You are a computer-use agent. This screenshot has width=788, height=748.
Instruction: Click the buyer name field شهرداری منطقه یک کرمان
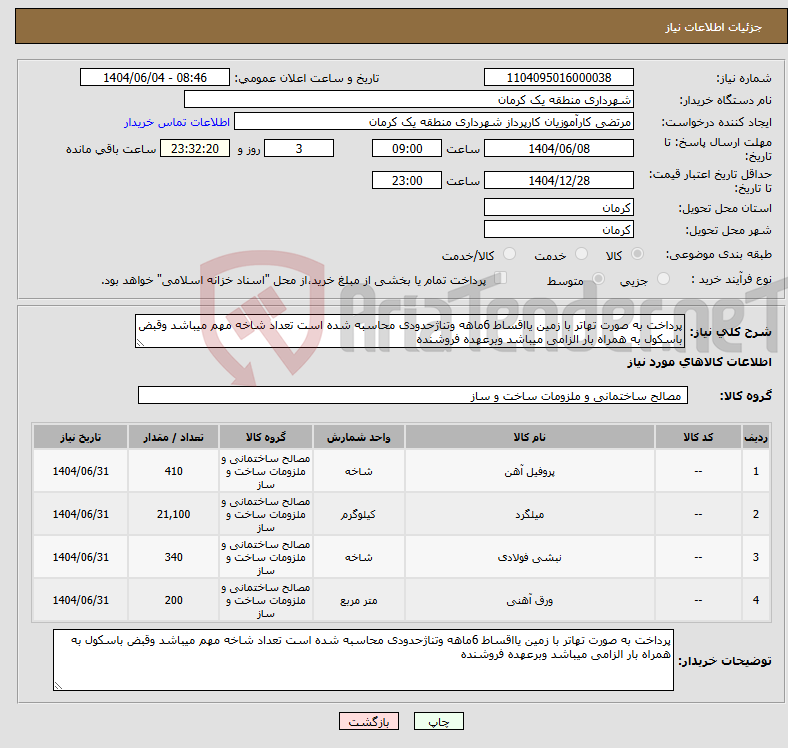409,100
